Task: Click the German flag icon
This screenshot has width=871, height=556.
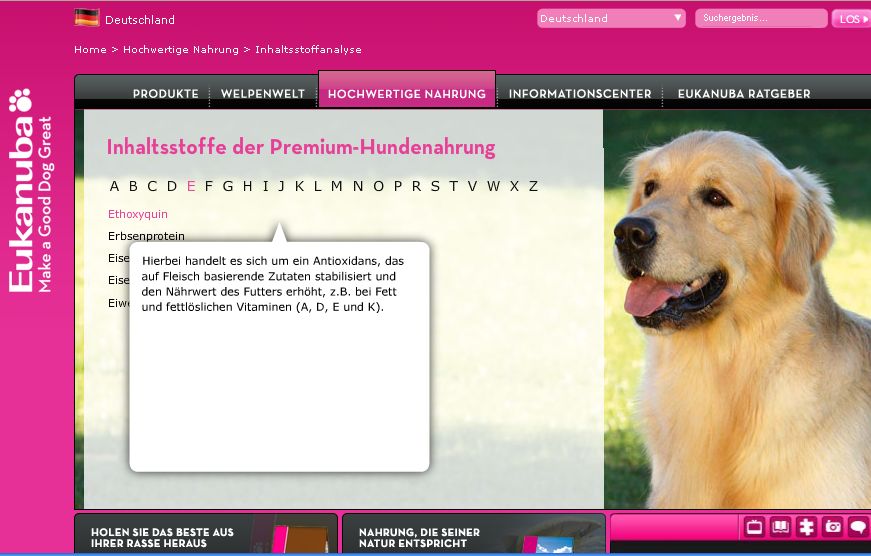Action: pyautogui.click(x=87, y=18)
